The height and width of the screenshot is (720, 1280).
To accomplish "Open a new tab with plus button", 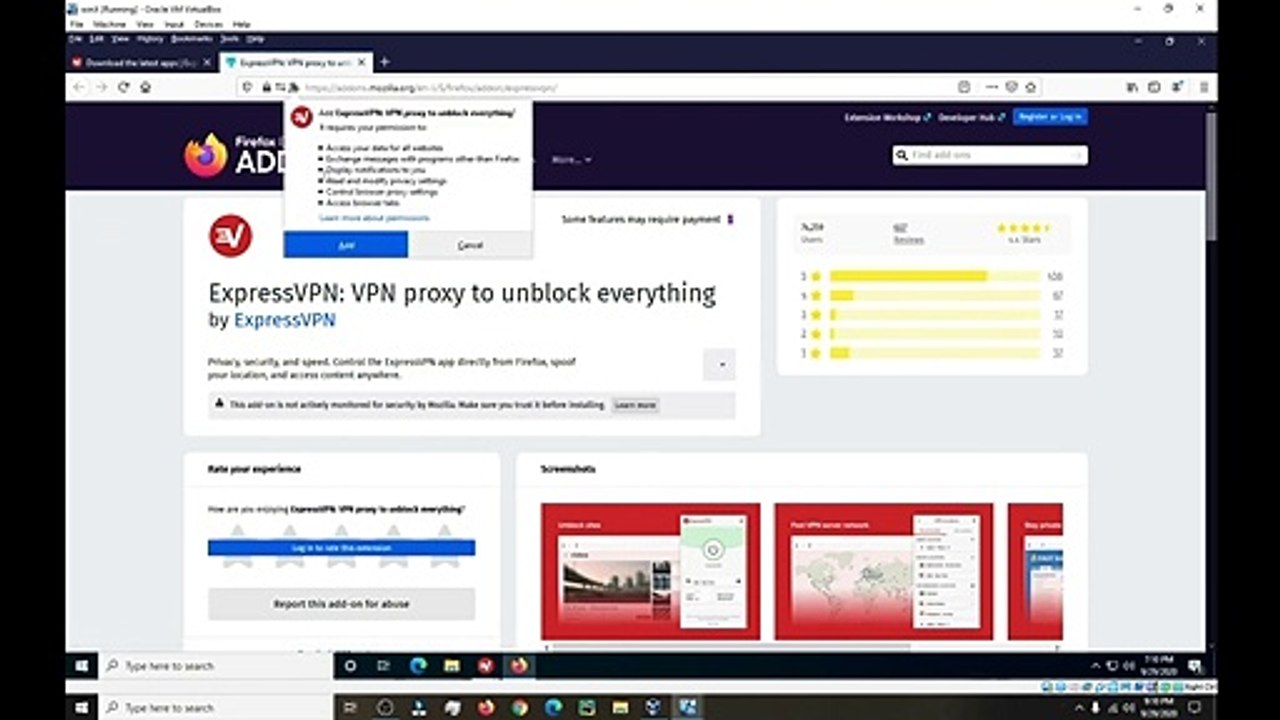I will 384,62.
